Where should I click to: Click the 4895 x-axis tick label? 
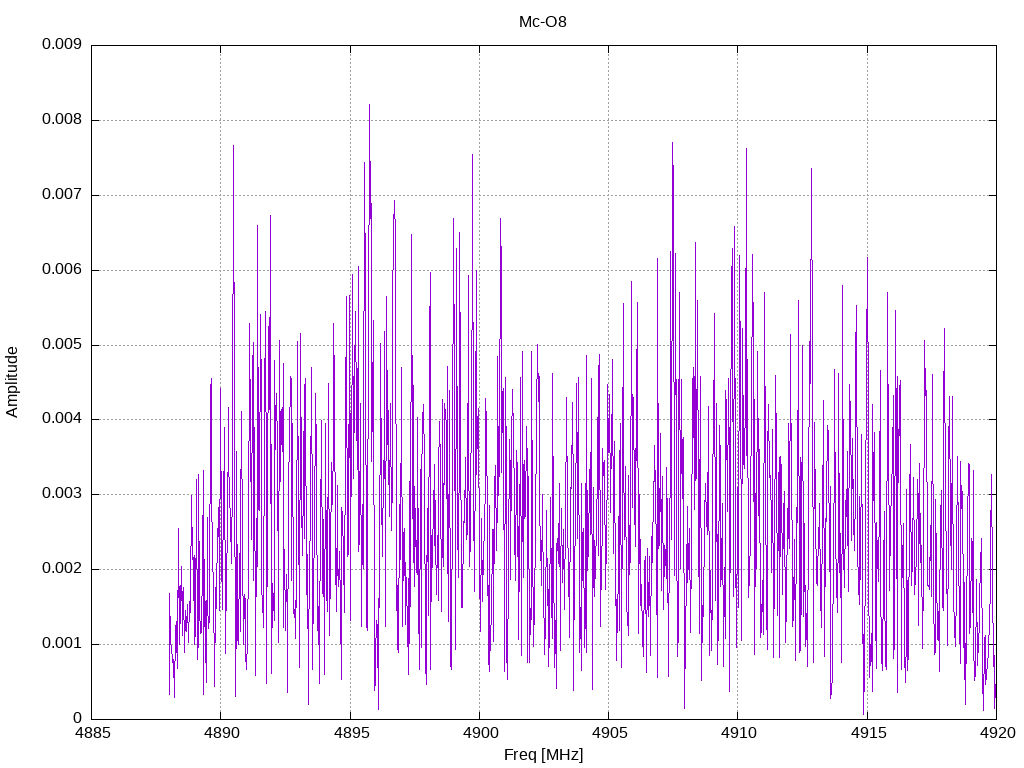coord(351,733)
